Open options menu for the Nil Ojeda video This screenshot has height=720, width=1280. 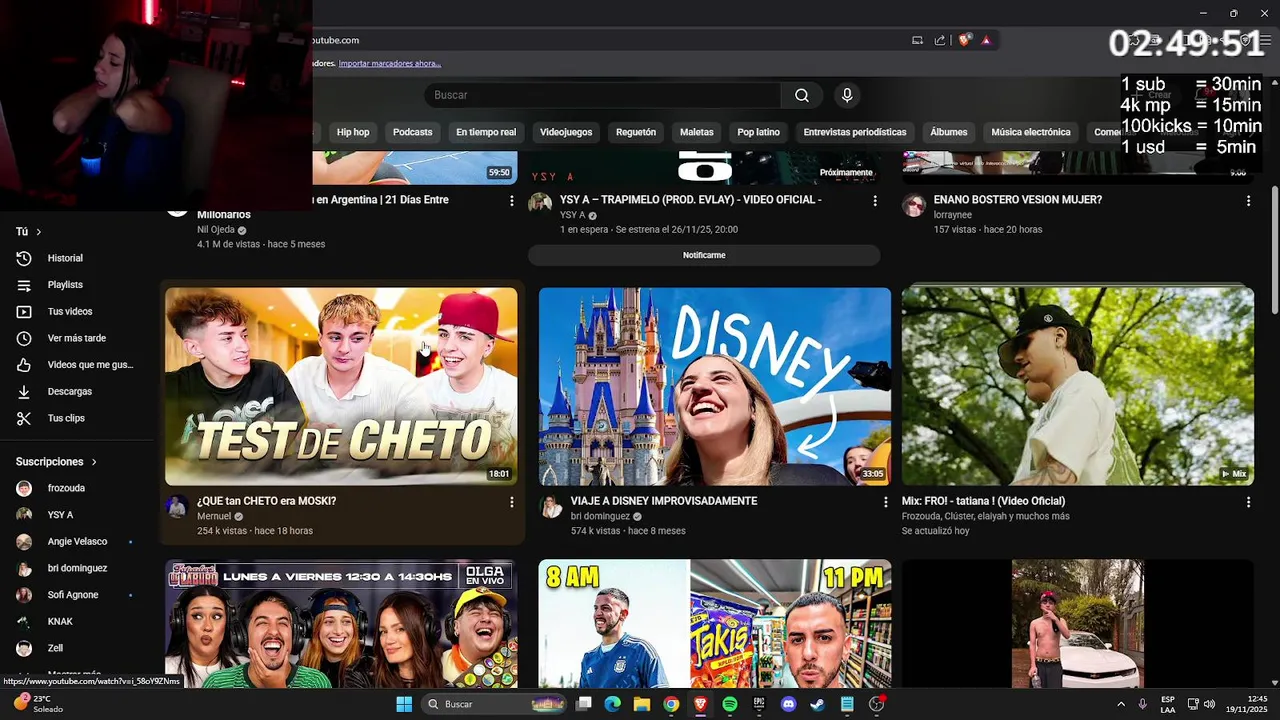click(511, 201)
